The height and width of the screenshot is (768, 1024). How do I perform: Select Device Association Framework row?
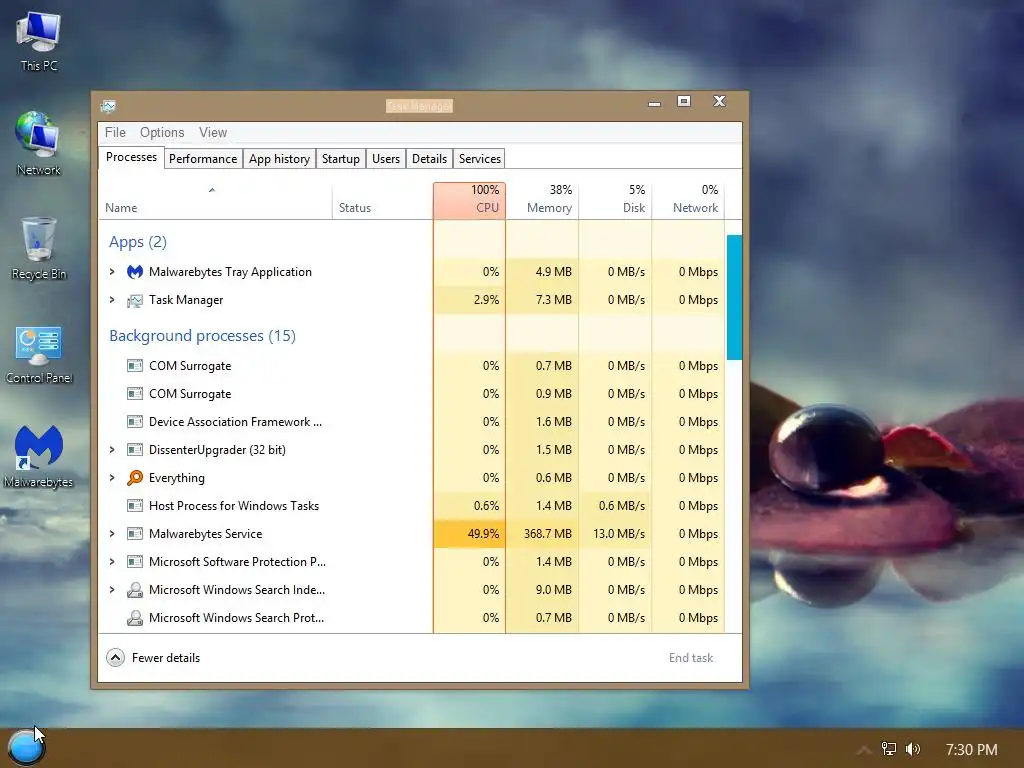click(411, 422)
